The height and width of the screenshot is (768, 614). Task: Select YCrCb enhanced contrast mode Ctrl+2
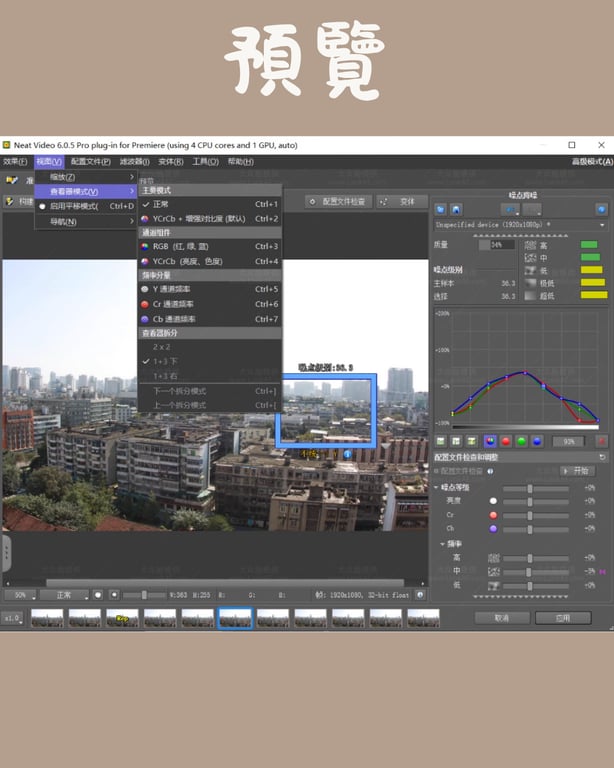pyautogui.click(x=210, y=219)
